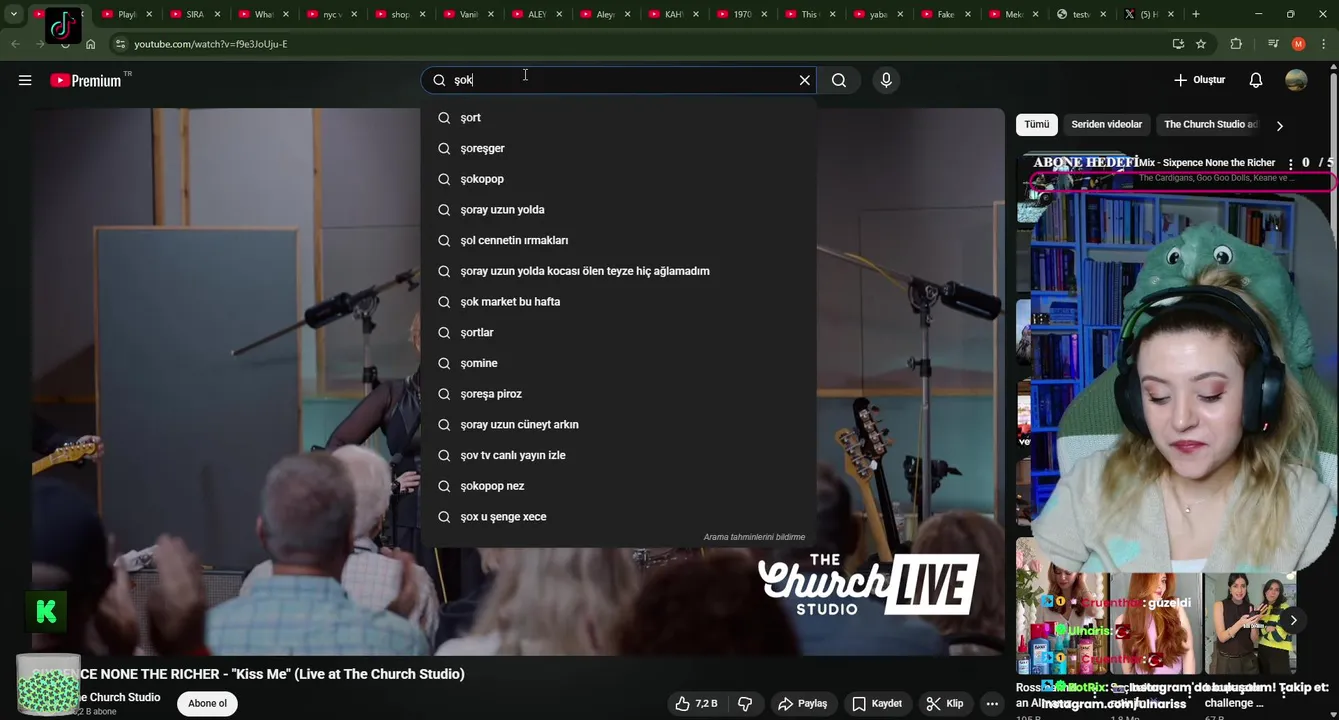Share the video with Paylaş

click(803, 703)
